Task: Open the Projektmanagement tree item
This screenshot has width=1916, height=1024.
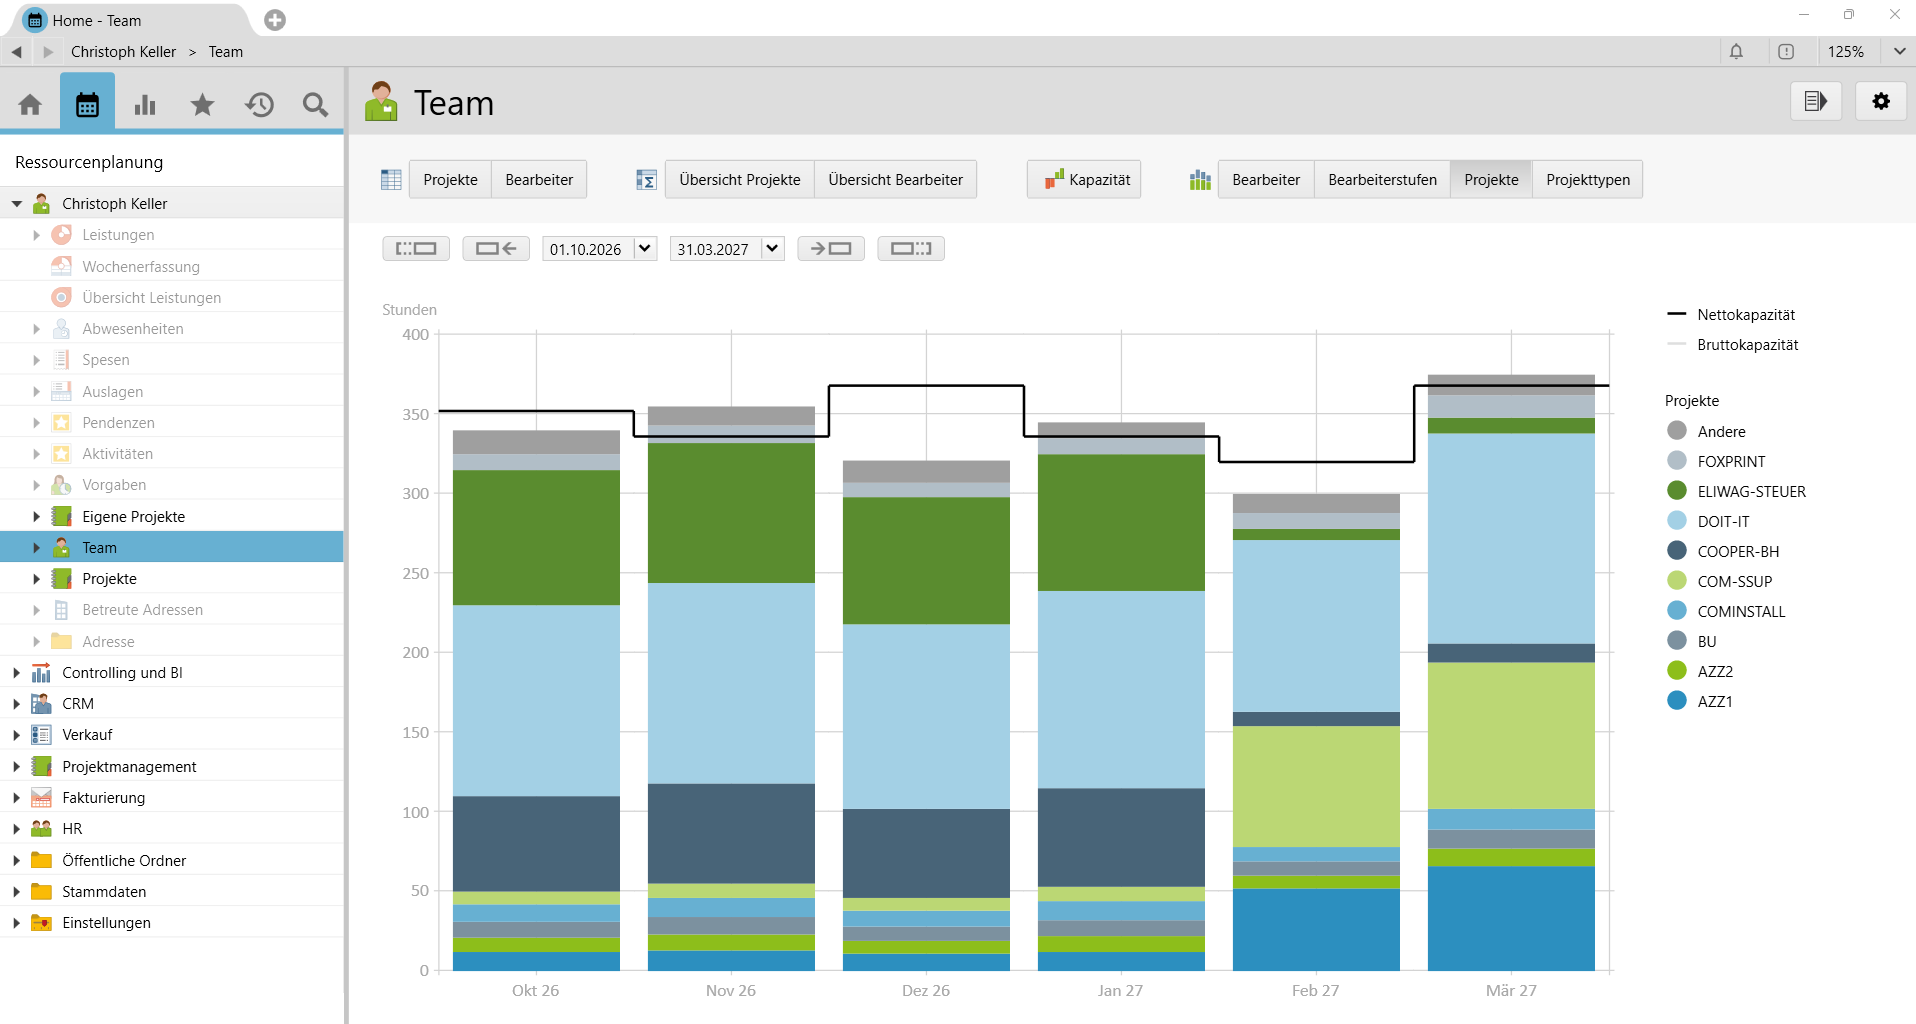Action: point(129,767)
